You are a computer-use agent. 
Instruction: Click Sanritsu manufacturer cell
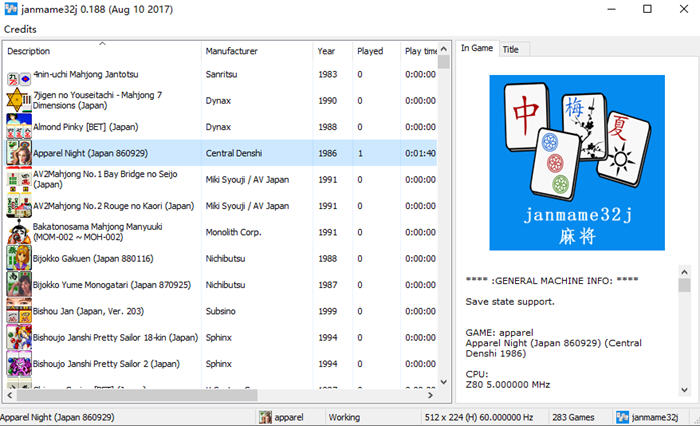point(221,74)
